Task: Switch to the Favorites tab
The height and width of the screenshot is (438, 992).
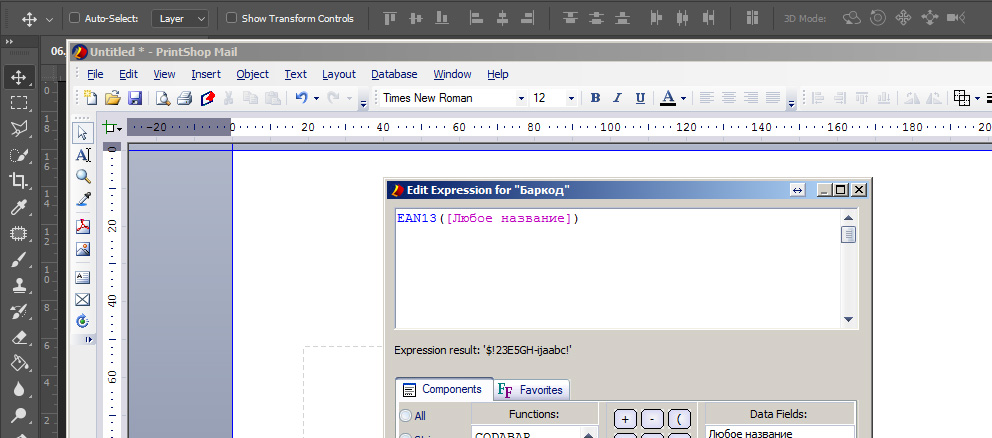Action: [531, 390]
